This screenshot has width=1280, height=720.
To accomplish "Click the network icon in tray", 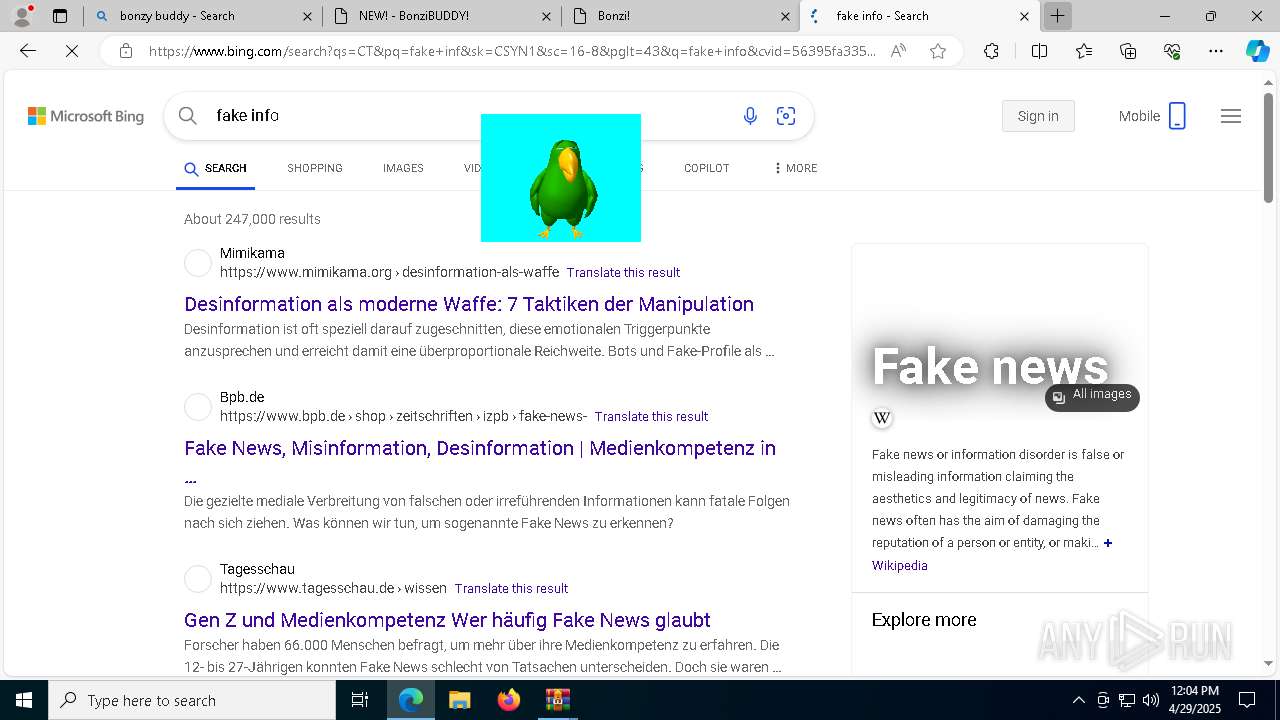I will [x=1127, y=700].
